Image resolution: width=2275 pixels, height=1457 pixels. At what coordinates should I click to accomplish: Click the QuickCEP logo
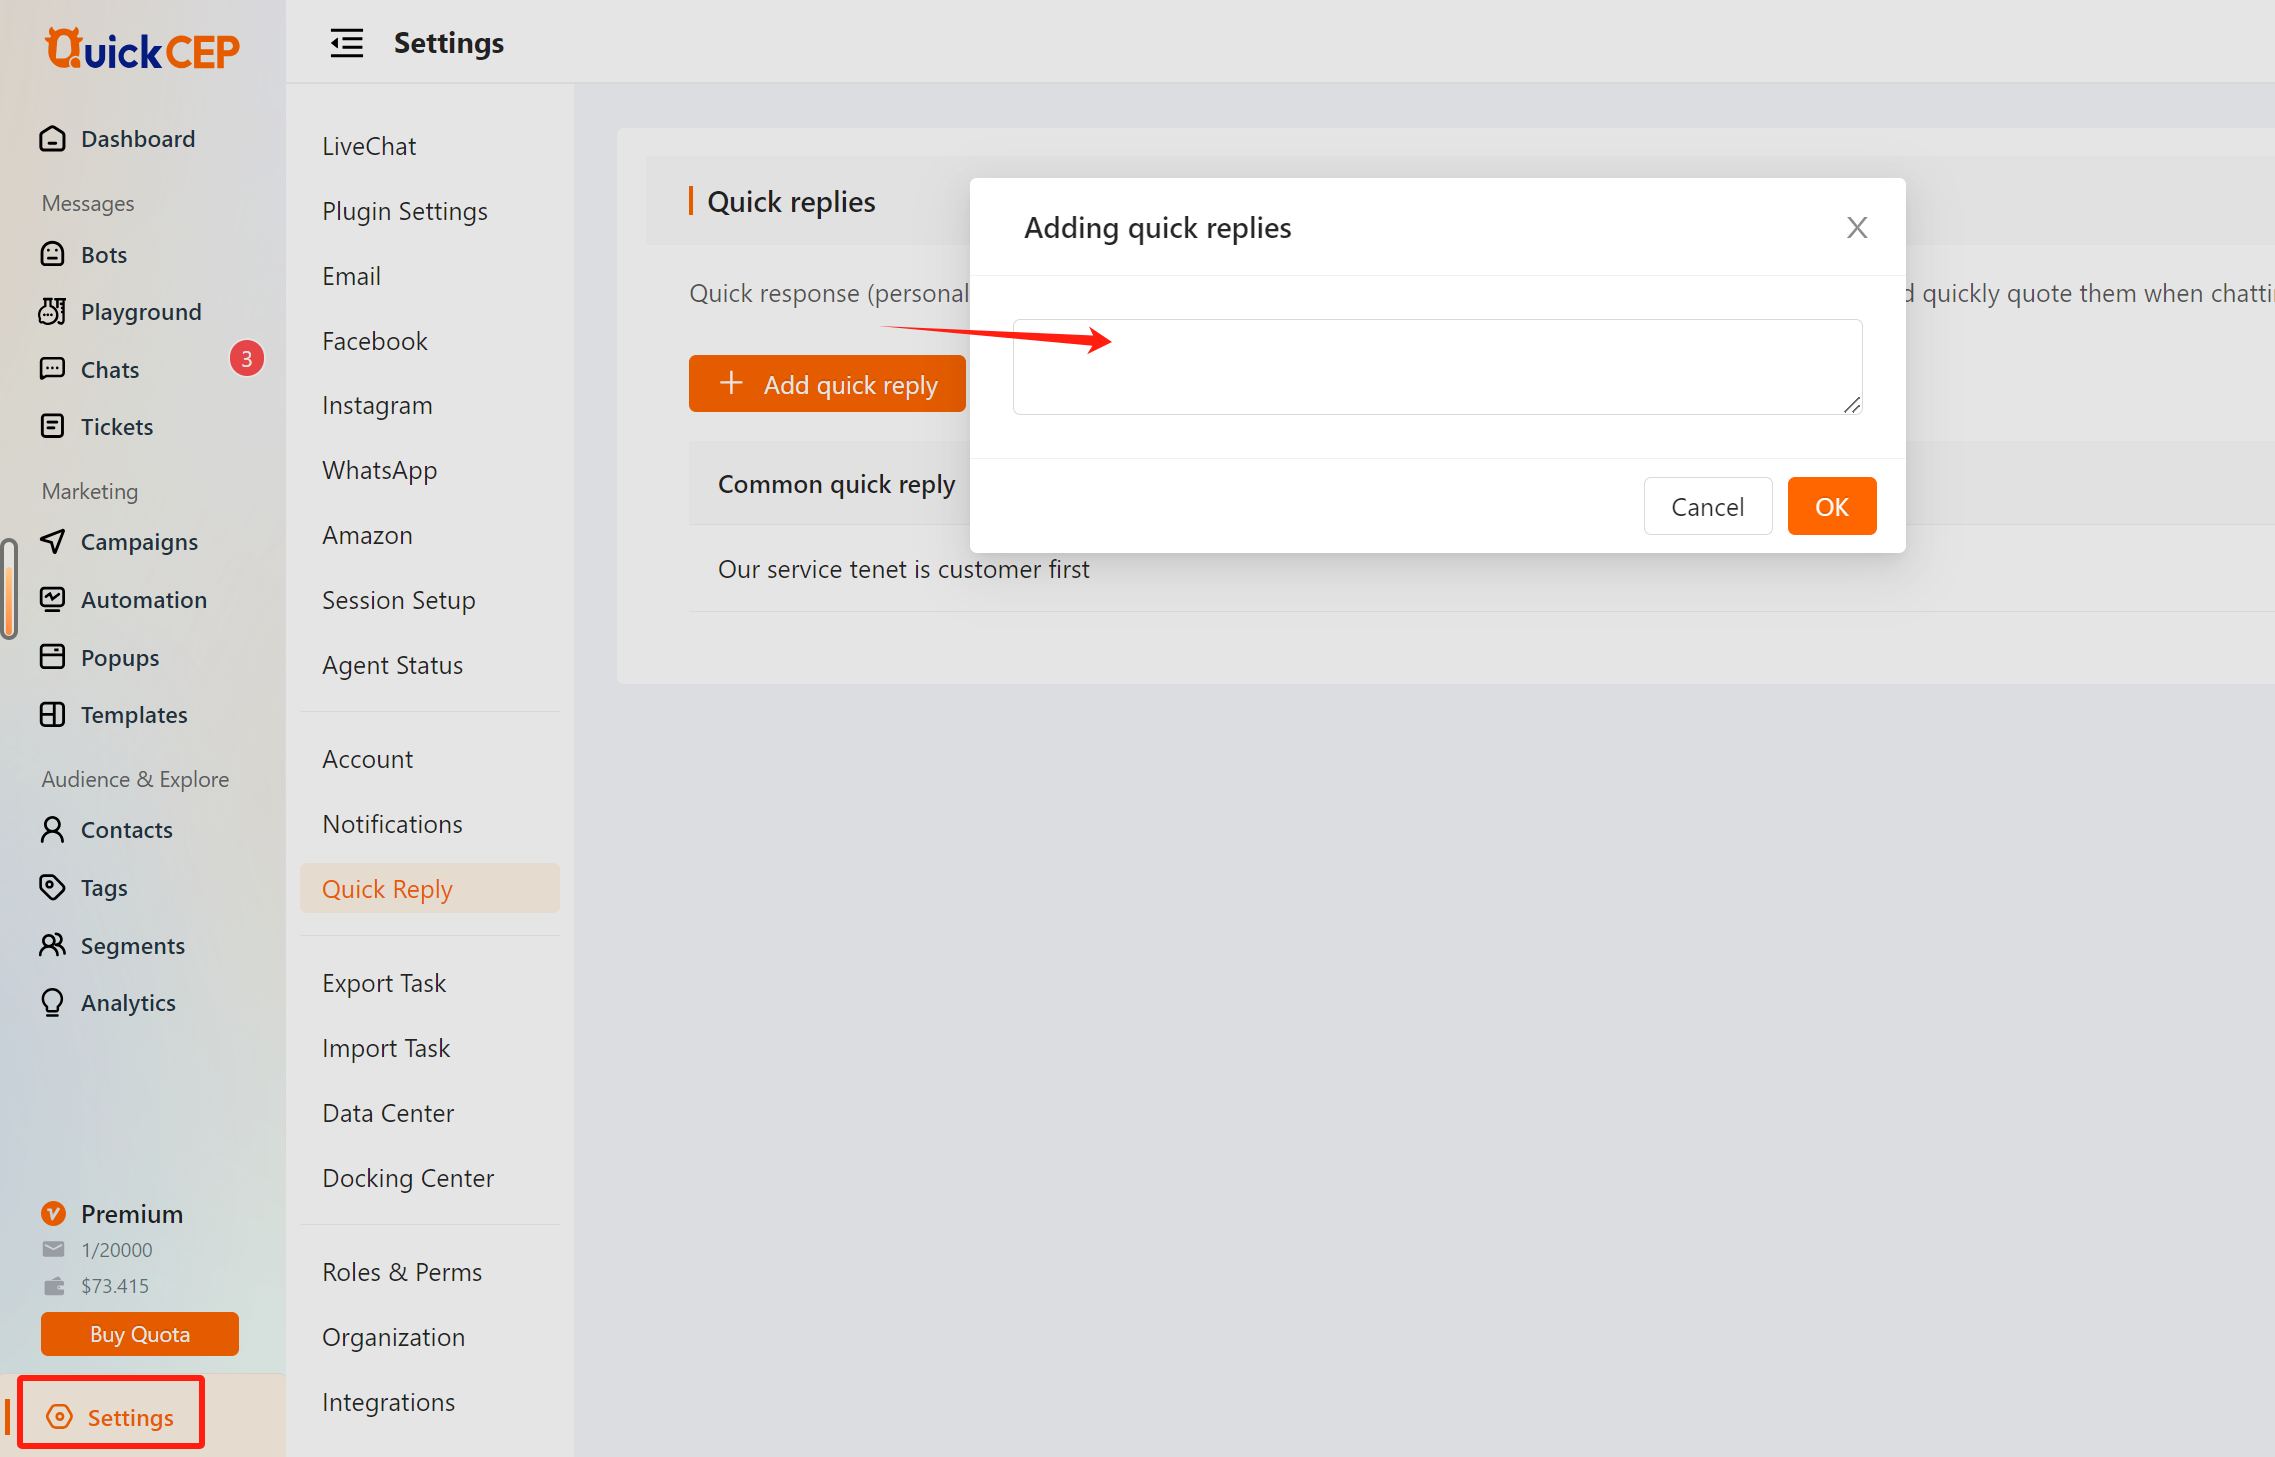click(142, 49)
